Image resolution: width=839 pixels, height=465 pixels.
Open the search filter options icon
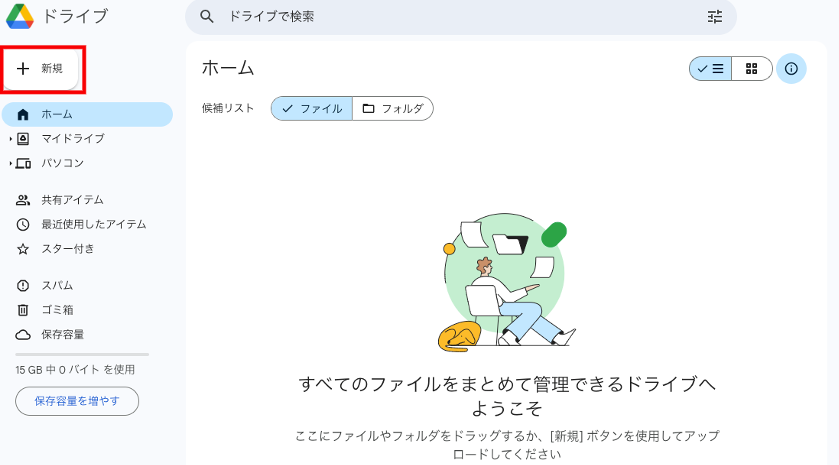pyautogui.click(x=715, y=17)
